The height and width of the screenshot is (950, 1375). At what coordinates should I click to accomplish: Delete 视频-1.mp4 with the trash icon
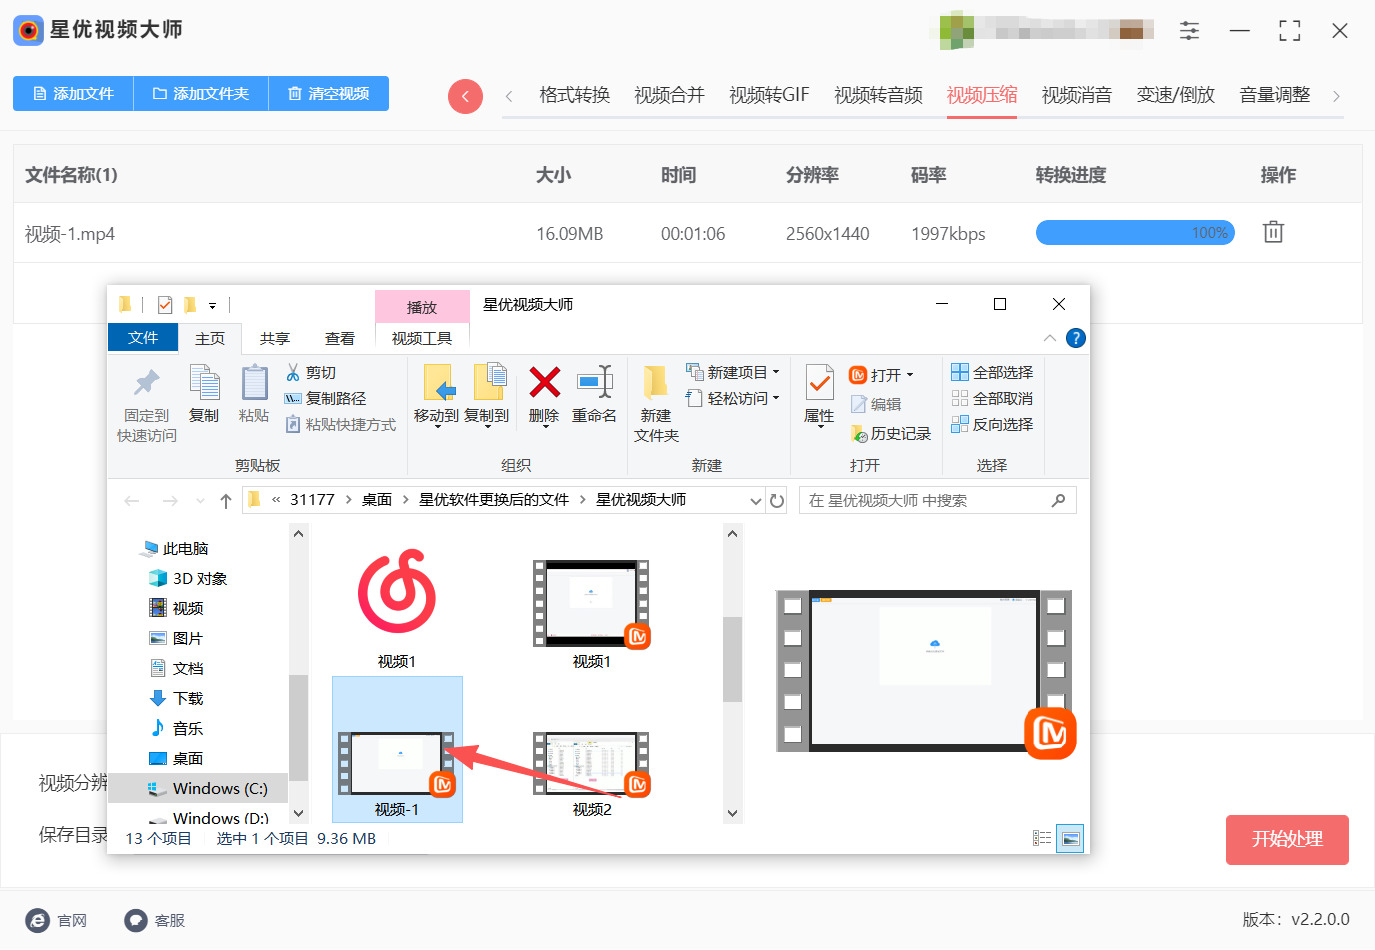(x=1273, y=232)
